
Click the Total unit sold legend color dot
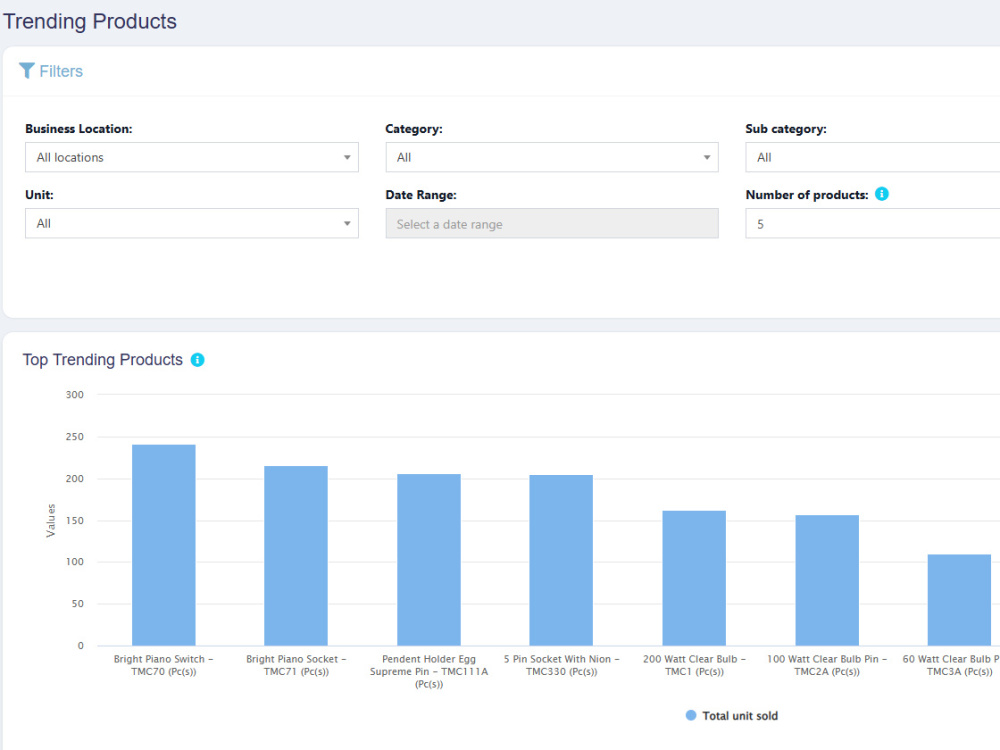click(x=691, y=716)
